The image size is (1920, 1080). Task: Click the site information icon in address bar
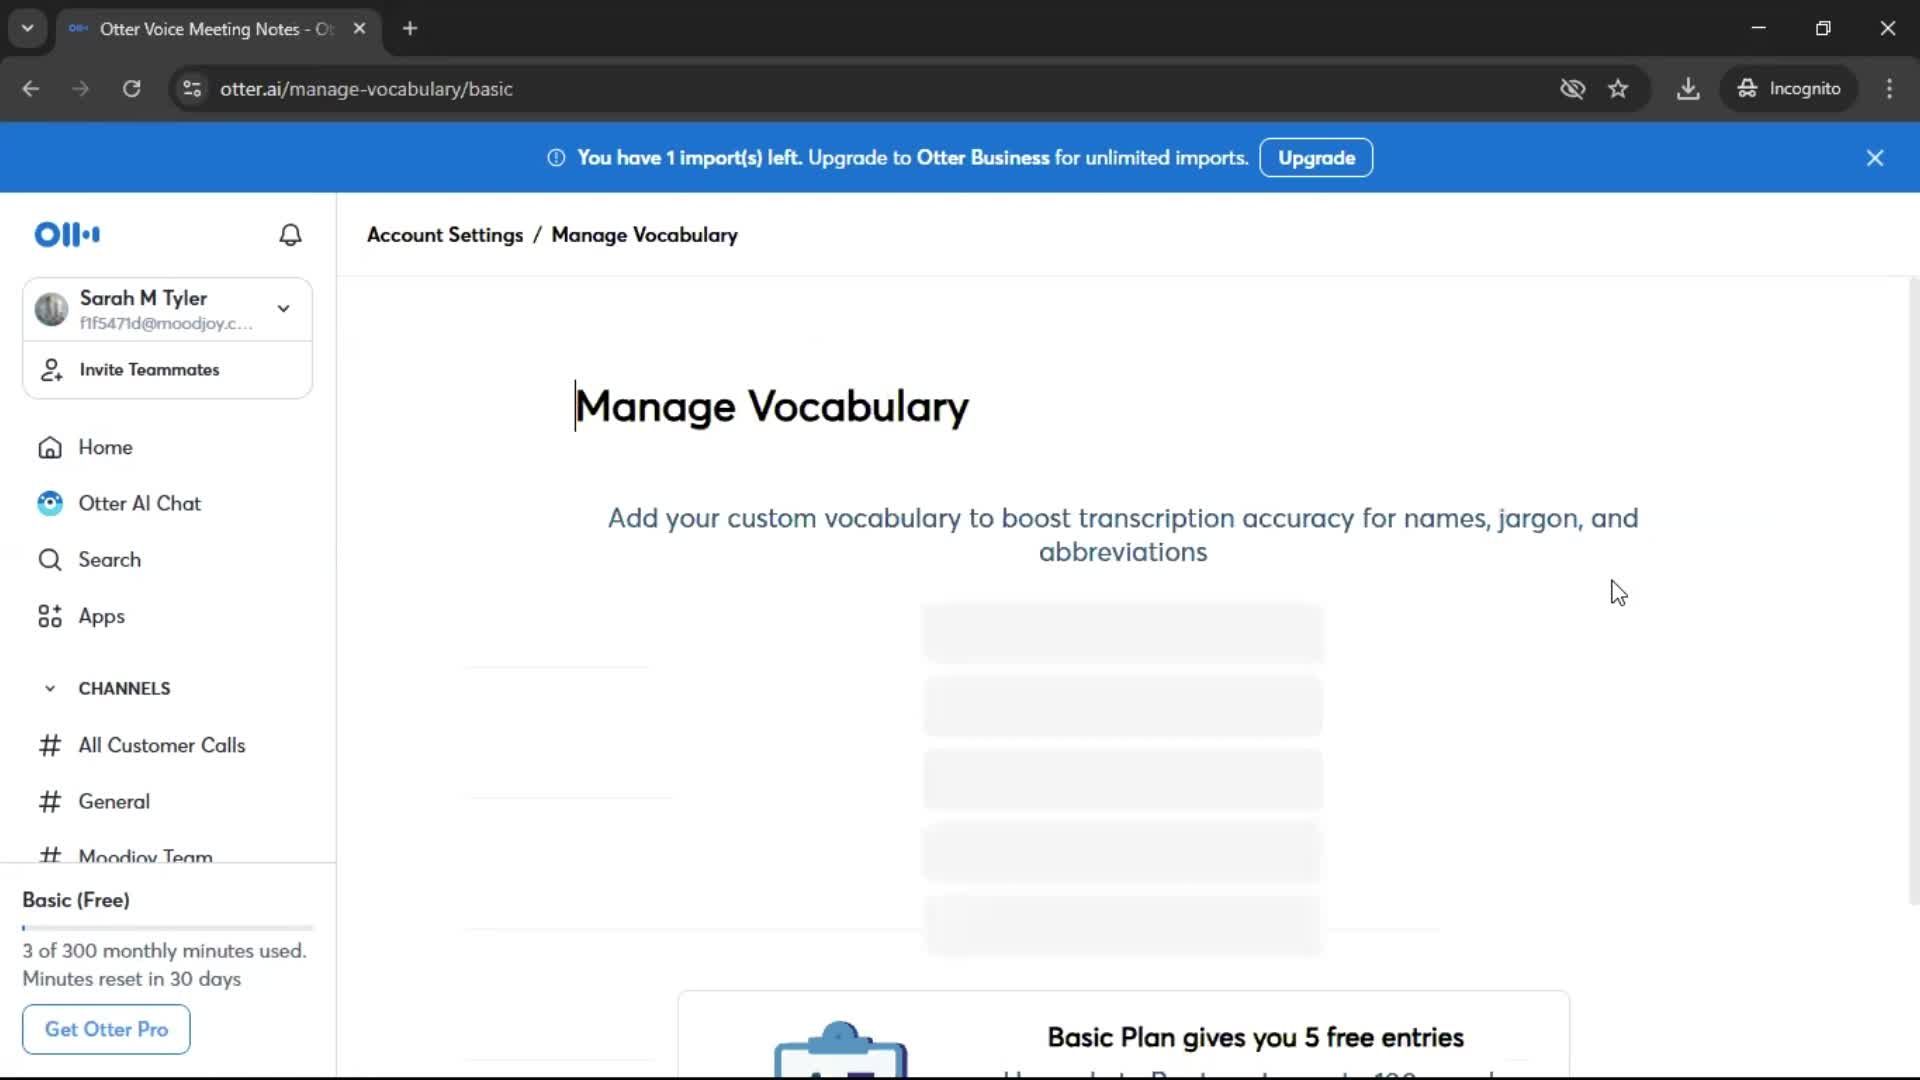tap(192, 89)
